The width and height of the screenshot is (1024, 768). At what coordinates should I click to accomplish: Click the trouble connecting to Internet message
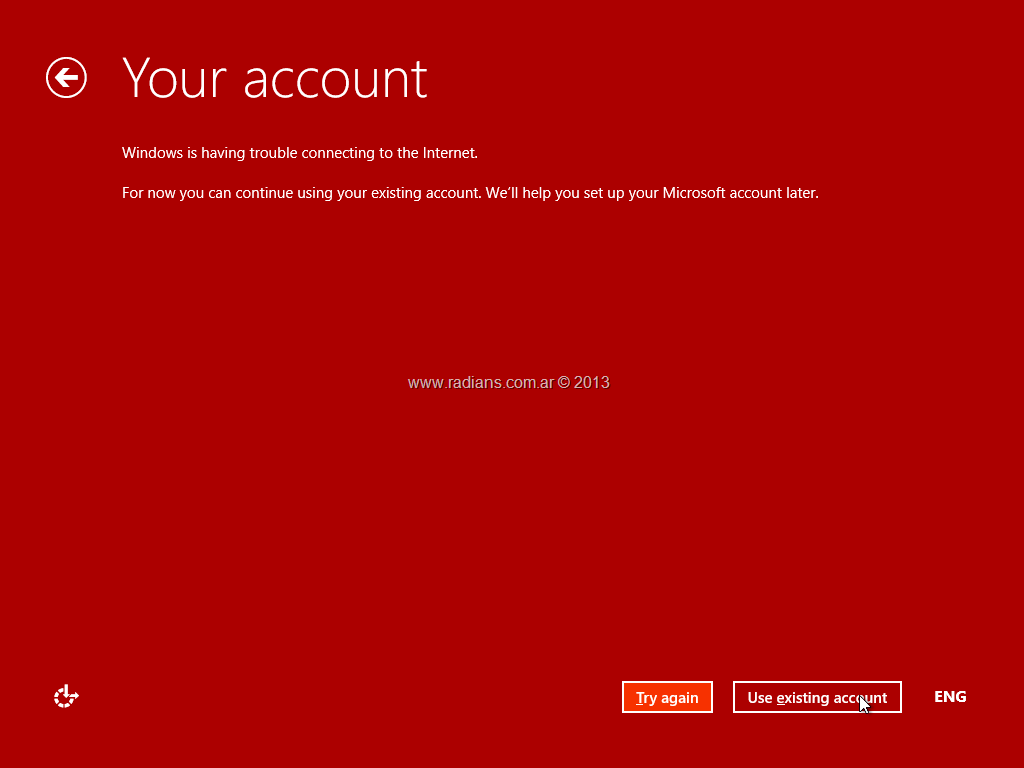point(300,153)
